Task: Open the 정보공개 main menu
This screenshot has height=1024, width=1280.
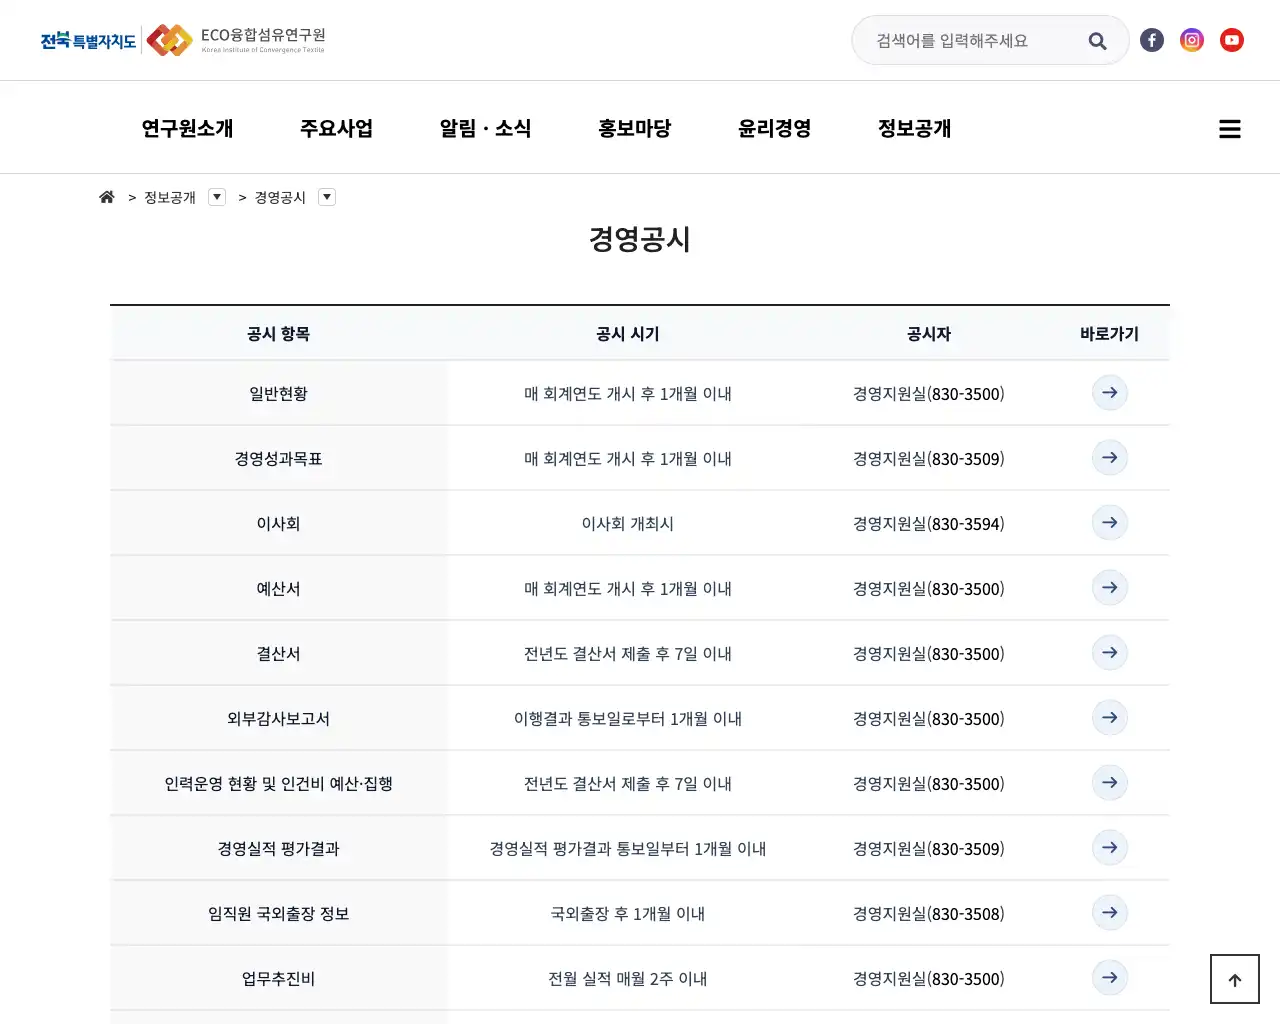Action: coord(915,128)
